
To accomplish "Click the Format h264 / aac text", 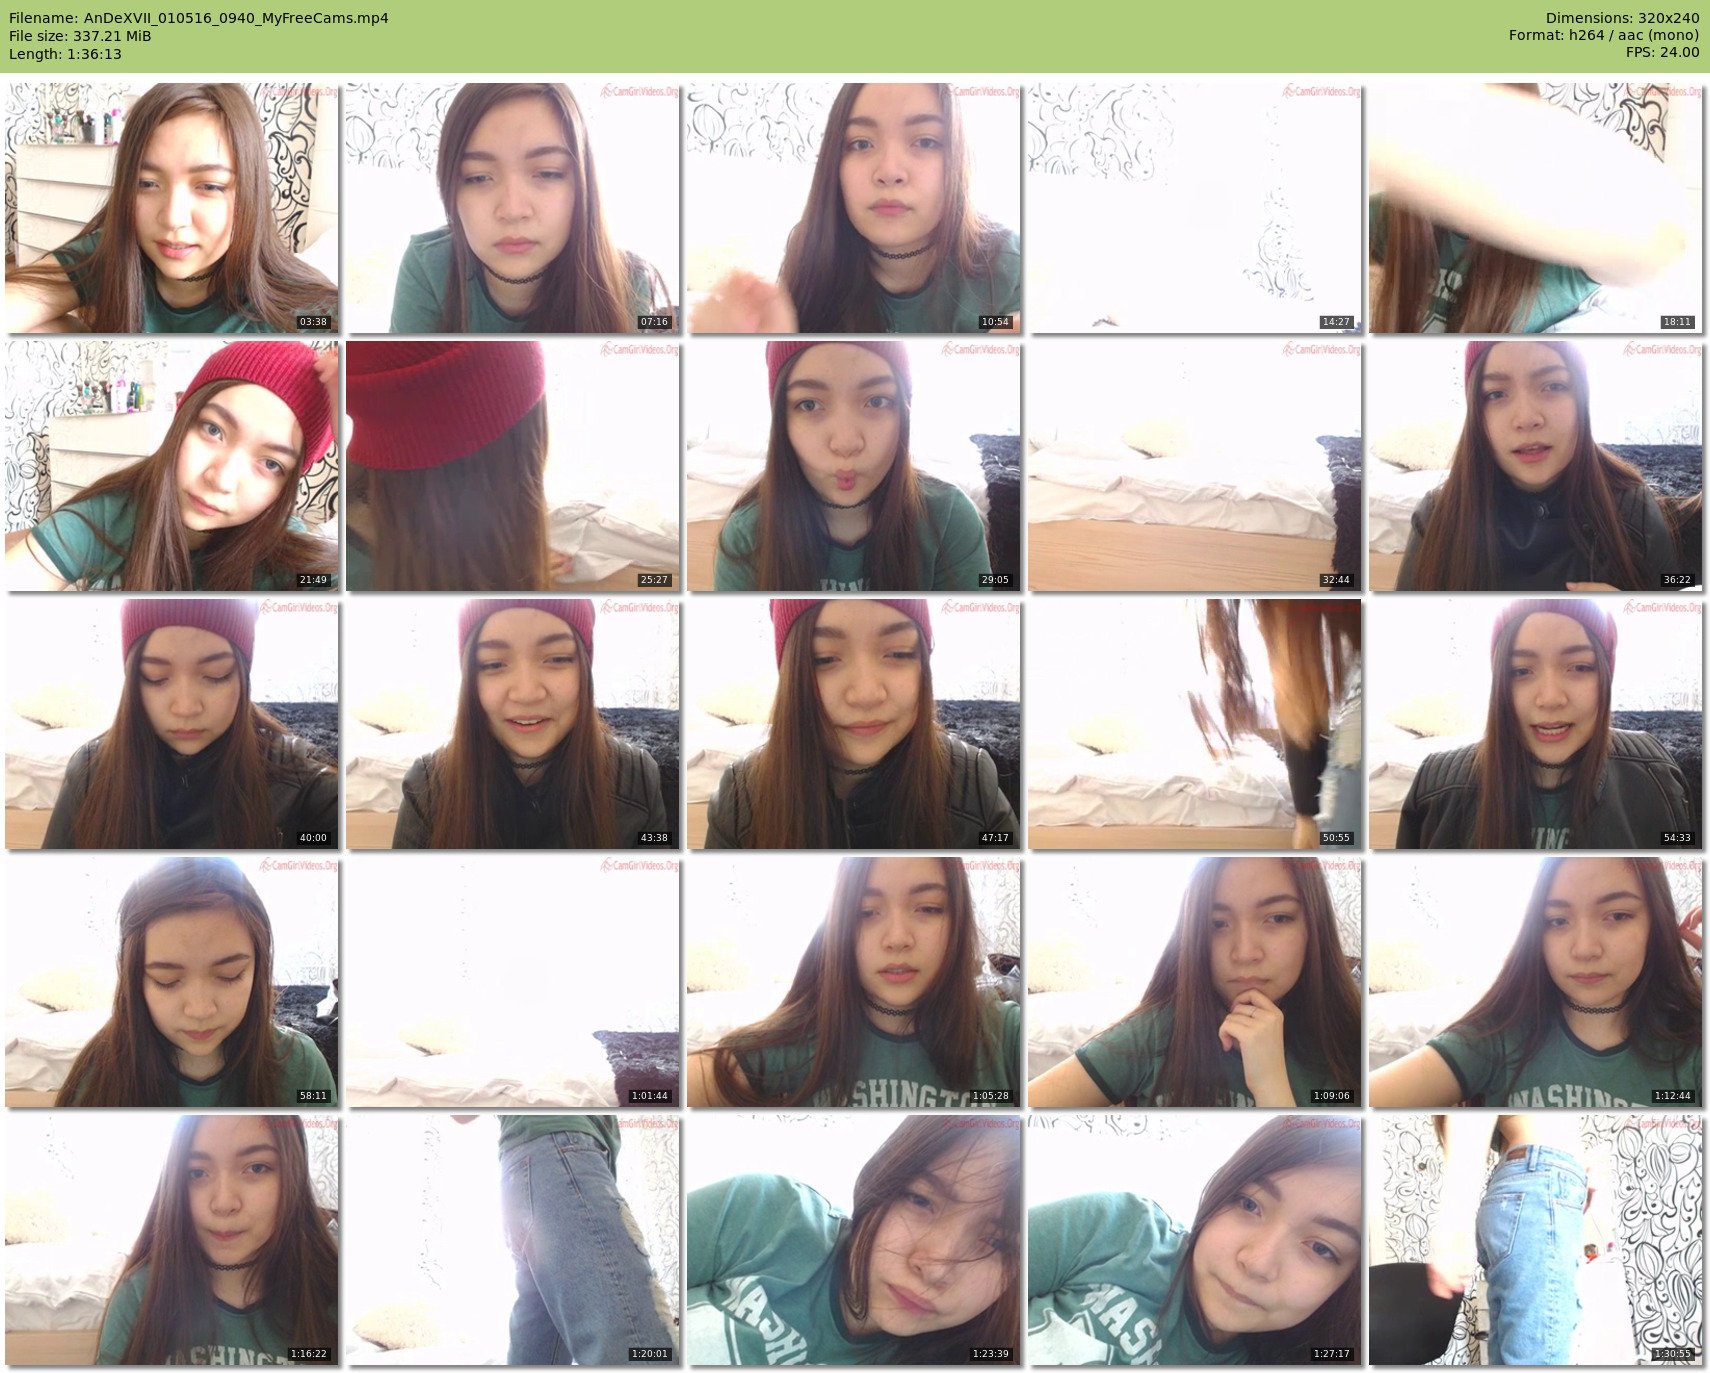I will coord(1603,35).
